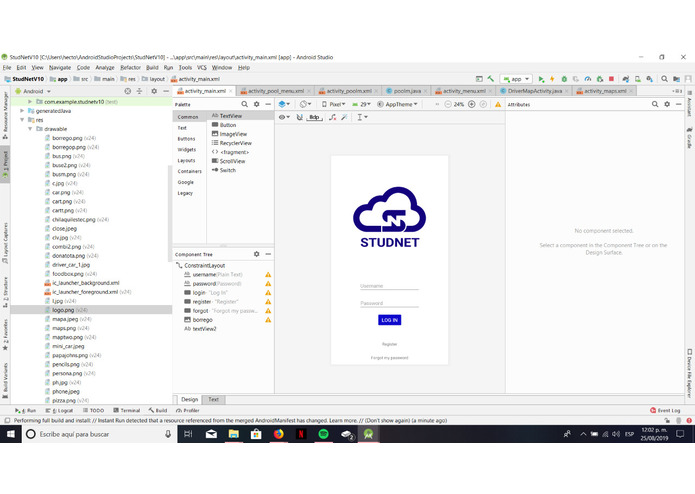This screenshot has height=494, width=695.
Task: Switch to the Text editor tab
Action: (x=213, y=399)
